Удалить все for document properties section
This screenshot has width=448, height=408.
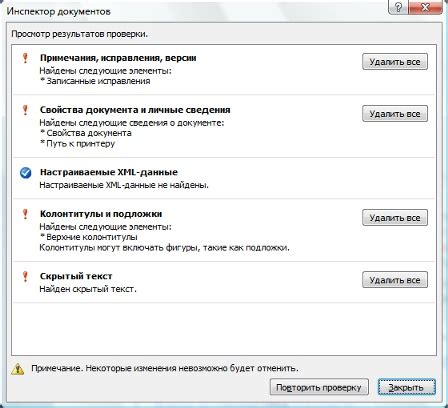[395, 114]
